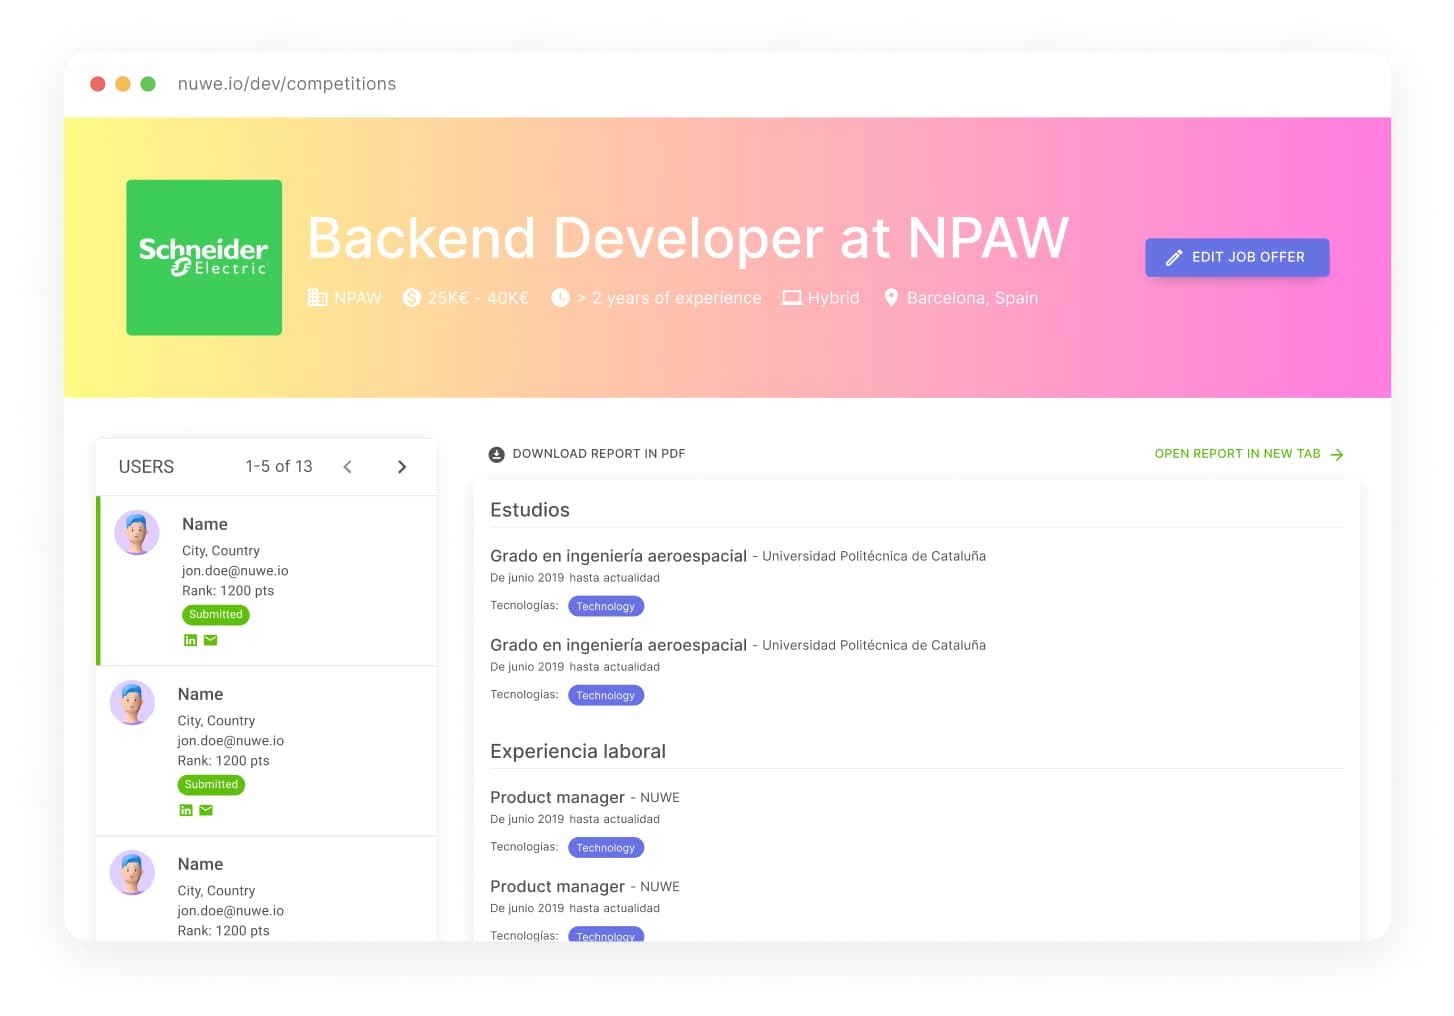The width and height of the screenshot is (1454, 1016).
Task: Open report in new tab
Action: point(1249,454)
